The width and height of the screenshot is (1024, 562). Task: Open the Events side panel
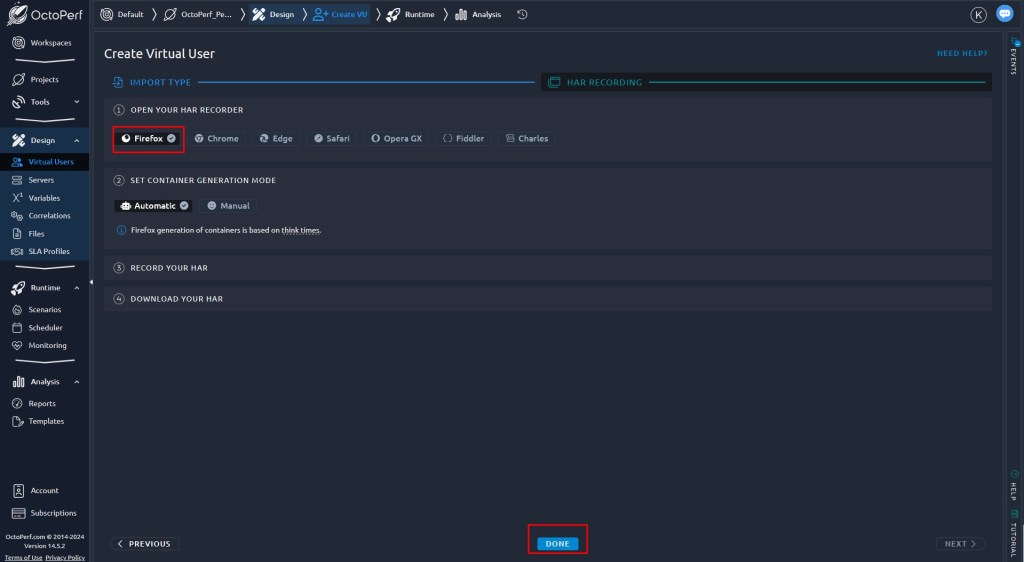[x=1012, y=61]
